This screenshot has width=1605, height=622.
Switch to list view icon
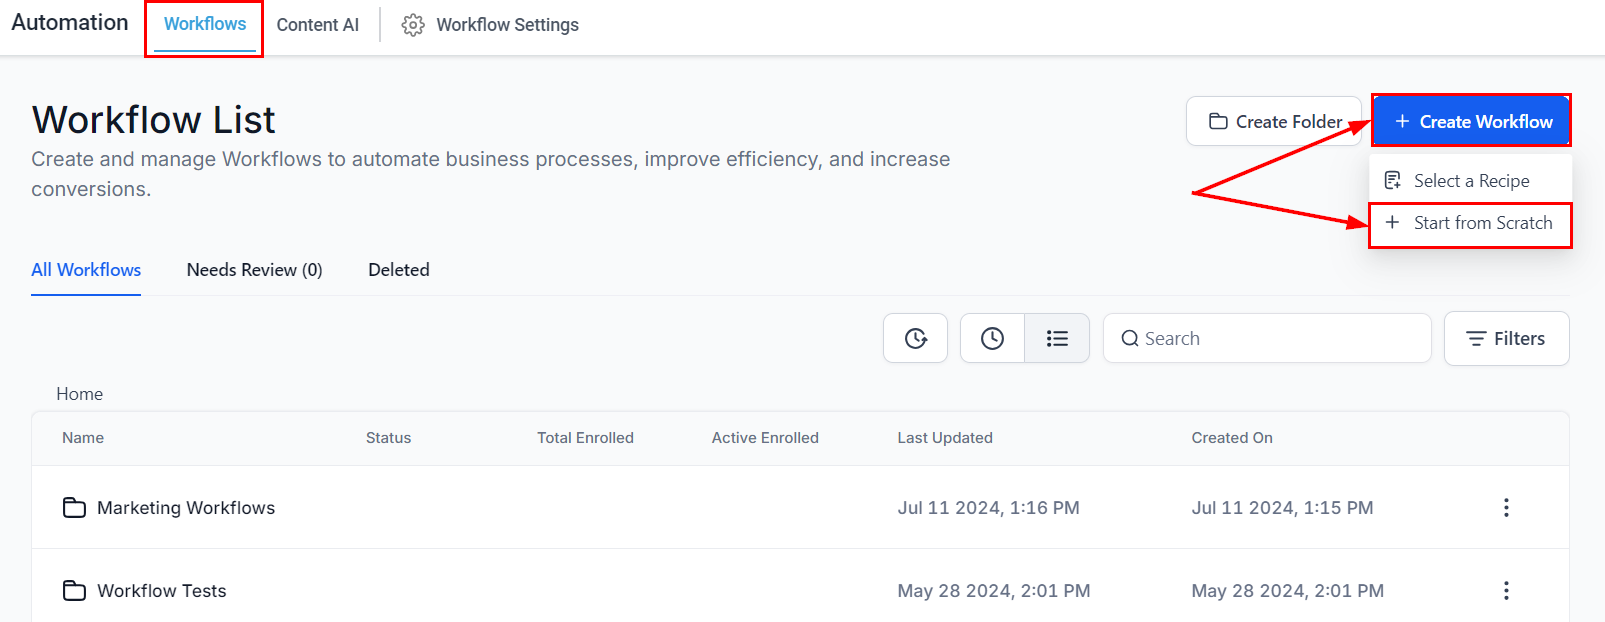pyautogui.click(x=1057, y=339)
